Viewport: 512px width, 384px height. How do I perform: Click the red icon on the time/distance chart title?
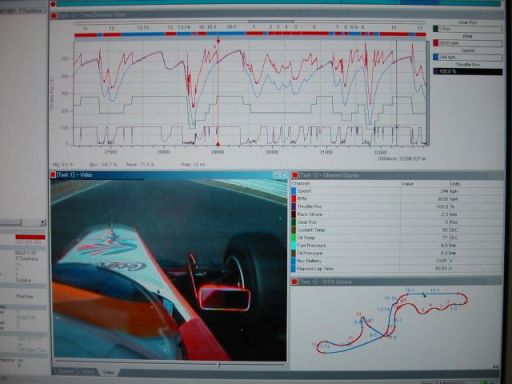54,15
